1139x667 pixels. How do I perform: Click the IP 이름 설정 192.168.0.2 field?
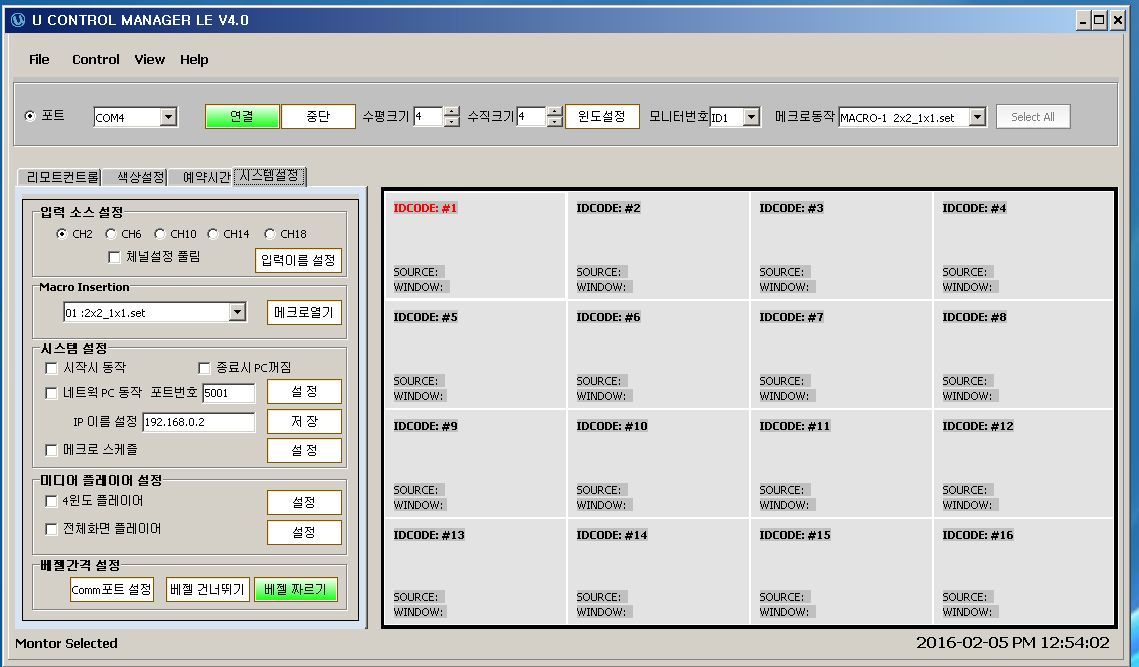tap(199, 422)
